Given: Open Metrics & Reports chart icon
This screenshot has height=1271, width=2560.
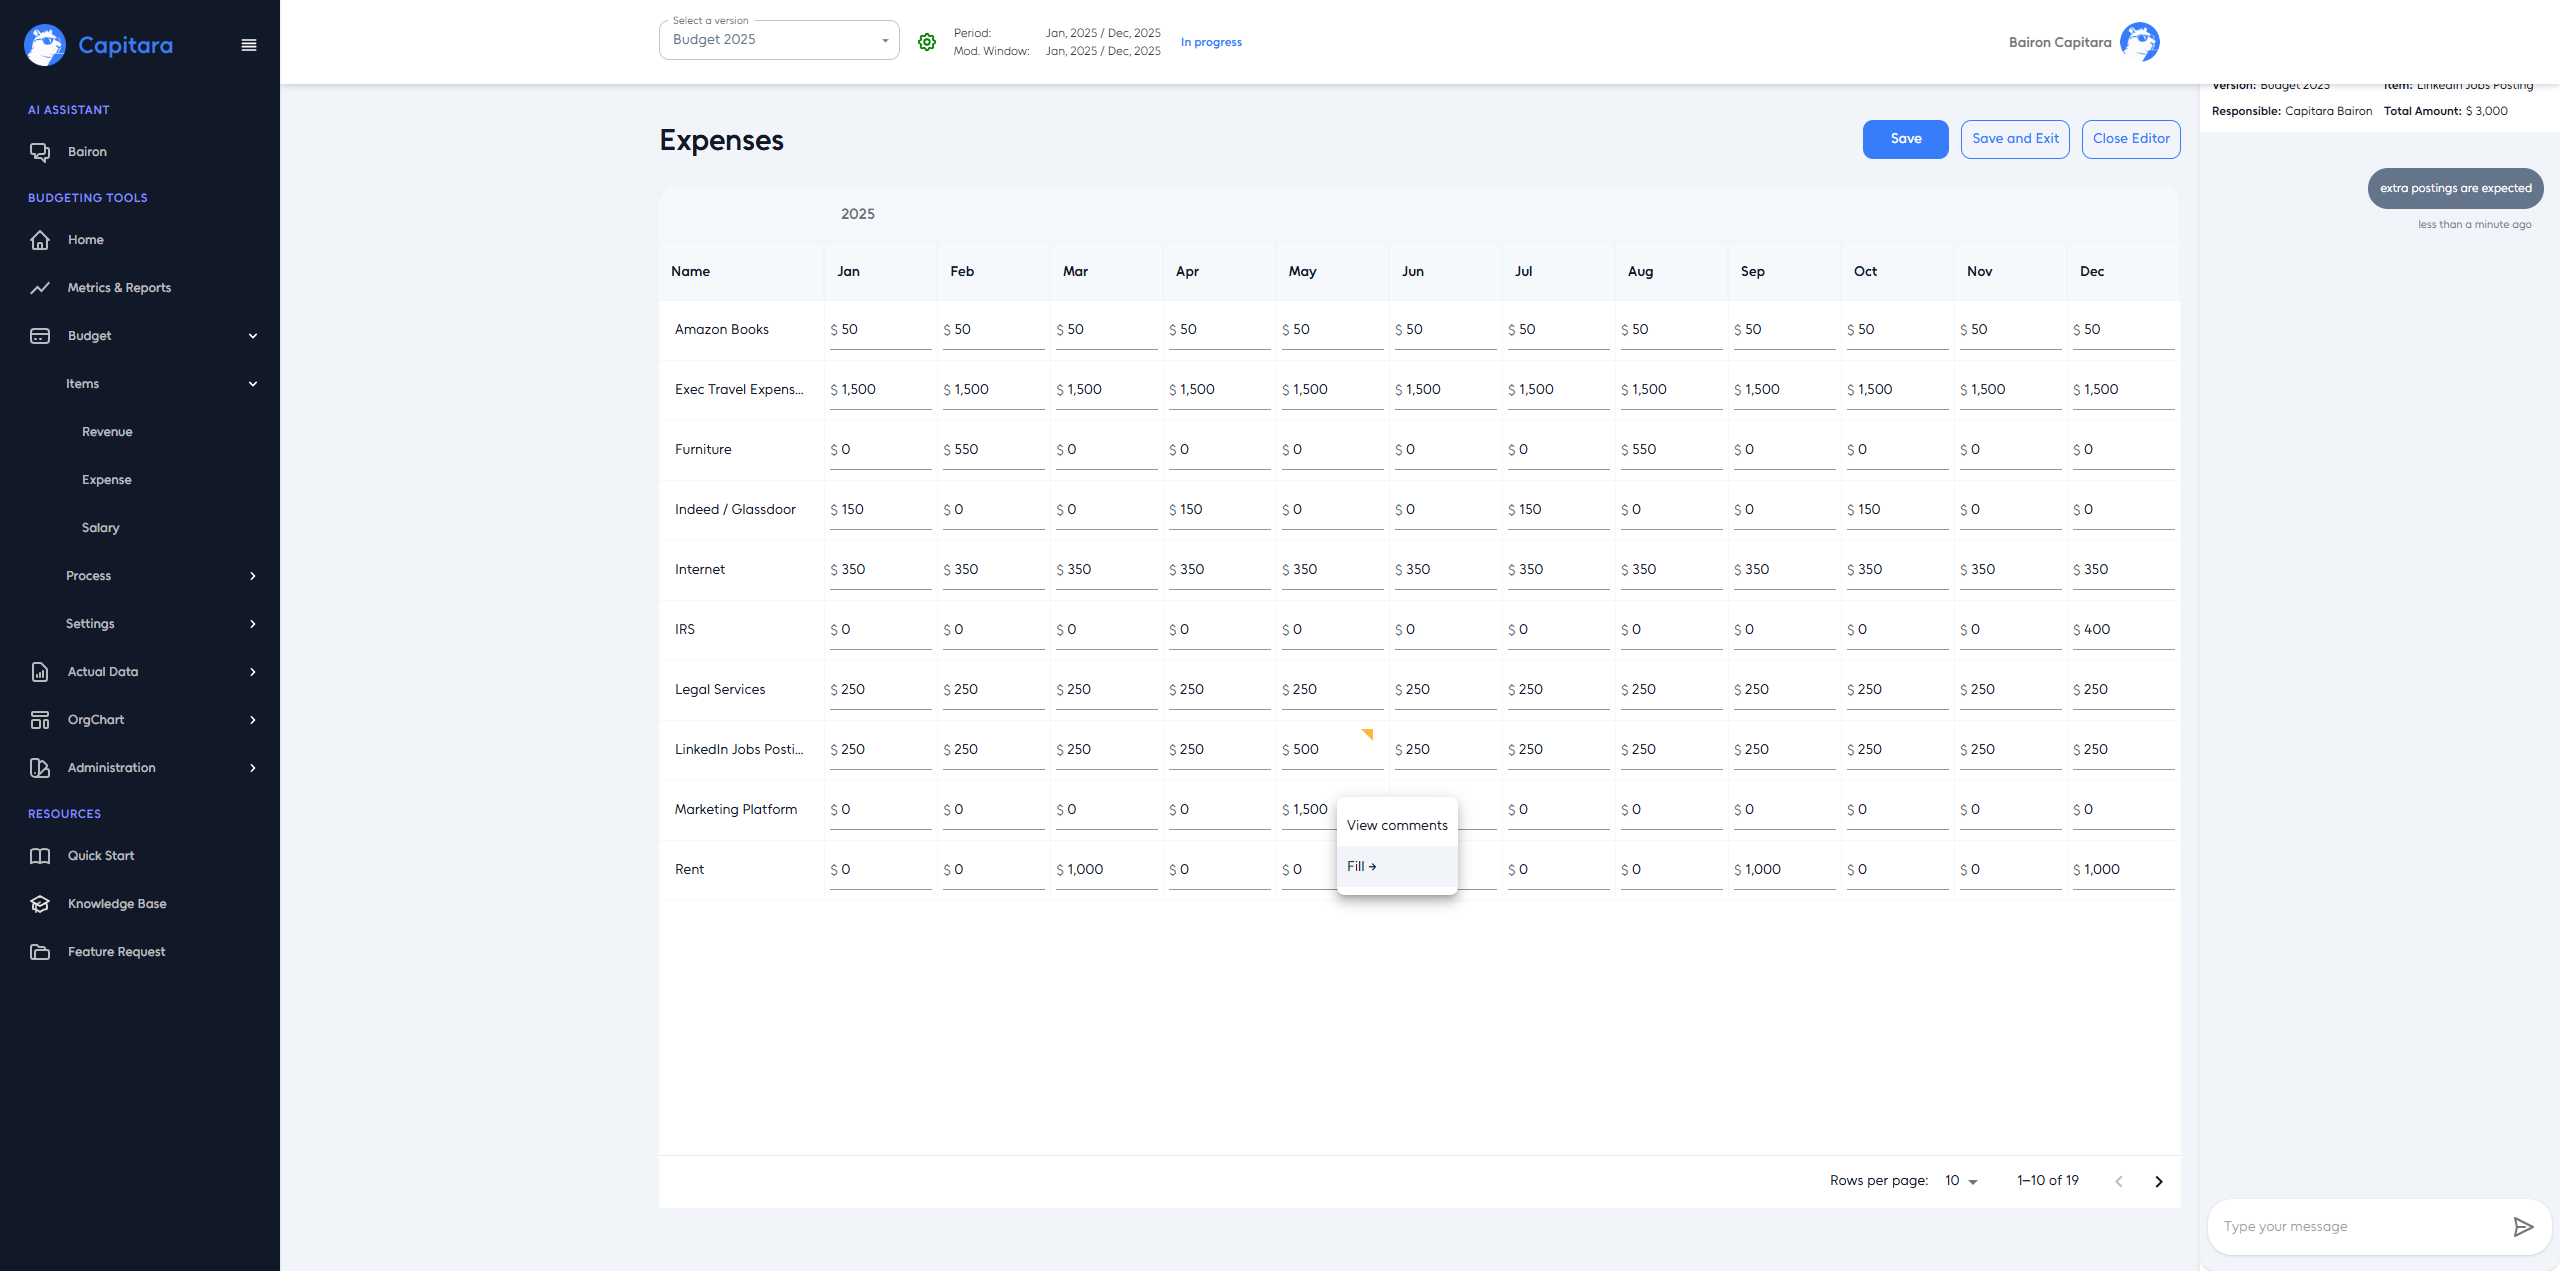Looking at the screenshot, I should (40, 288).
